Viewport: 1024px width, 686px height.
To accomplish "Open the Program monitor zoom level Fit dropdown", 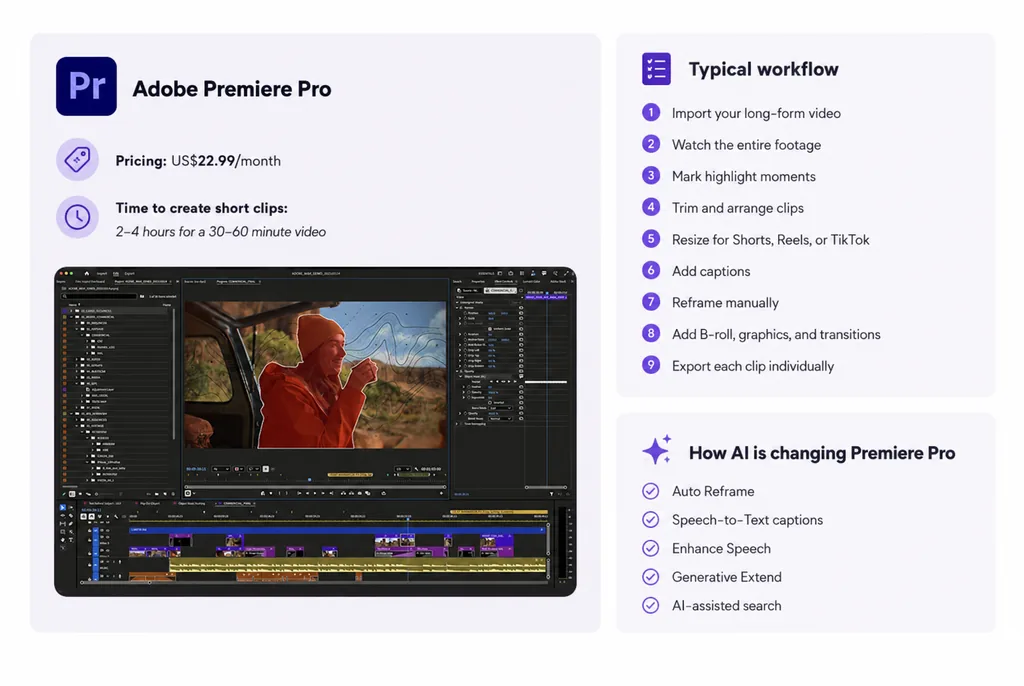I will [x=221, y=469].
